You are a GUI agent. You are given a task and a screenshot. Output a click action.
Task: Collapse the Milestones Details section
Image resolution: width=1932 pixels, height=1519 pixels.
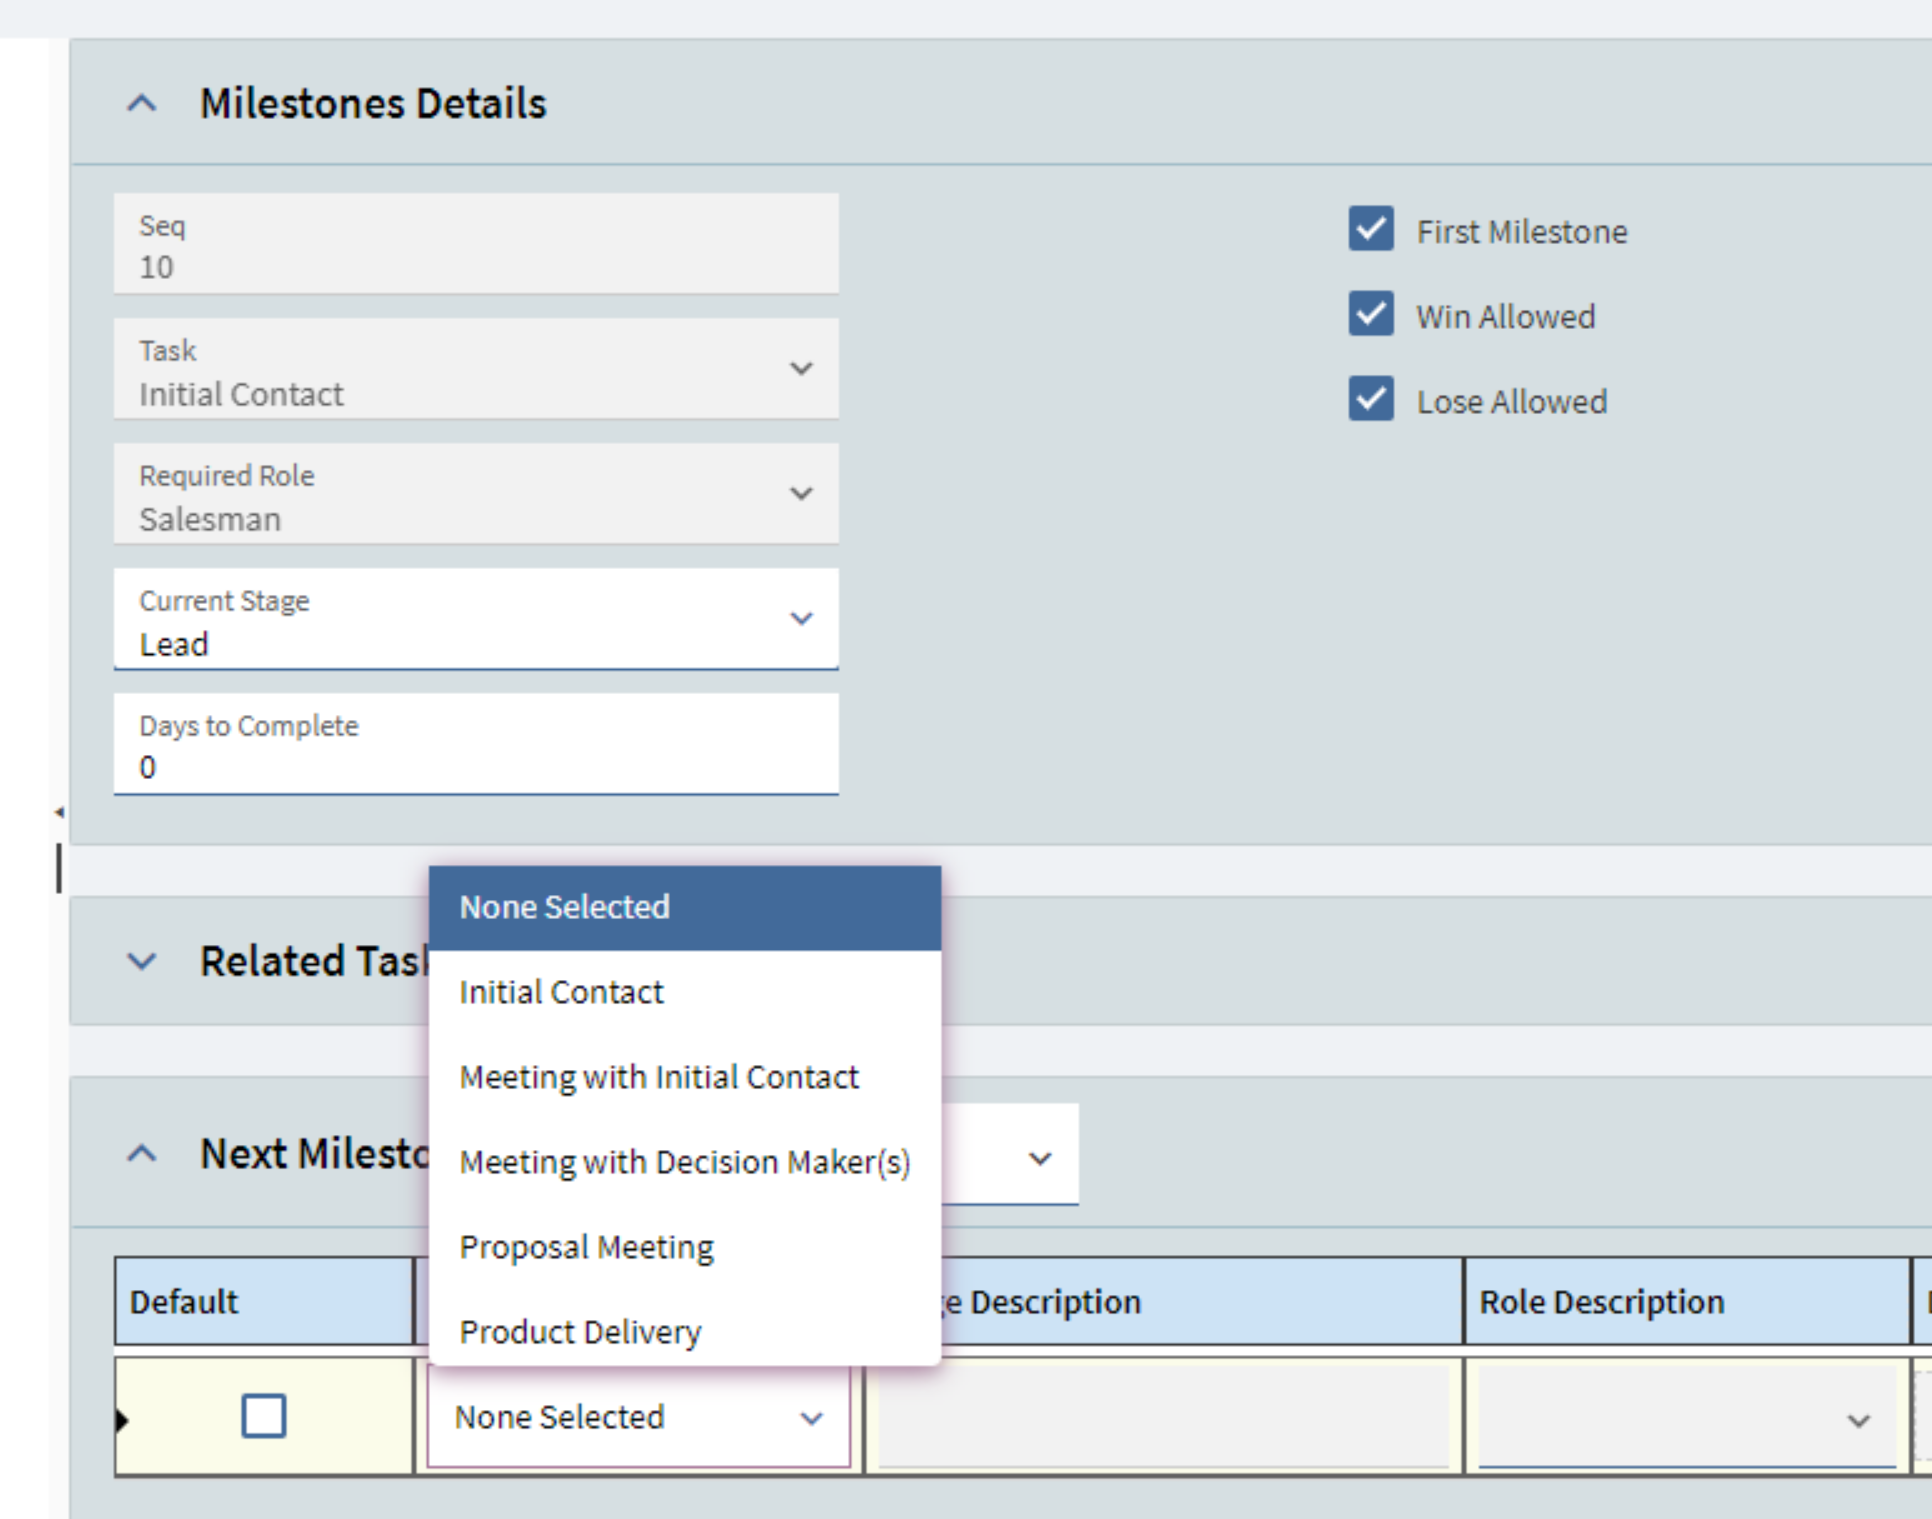(x=142, y=103)
